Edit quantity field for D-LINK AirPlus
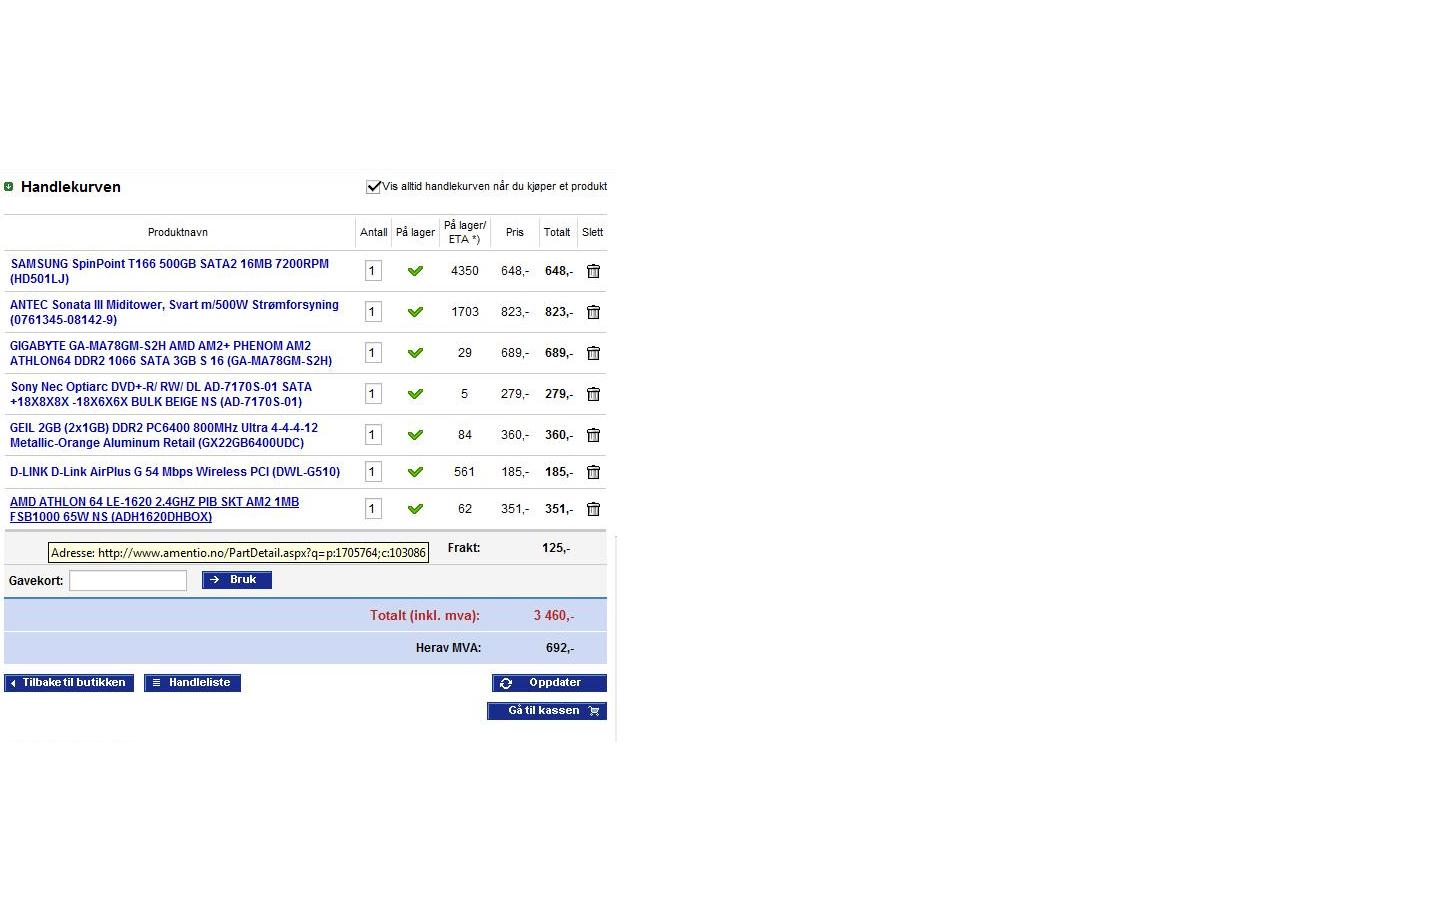Image resolution: width=1440 pixels, height=900 pixels. [373, 472]
